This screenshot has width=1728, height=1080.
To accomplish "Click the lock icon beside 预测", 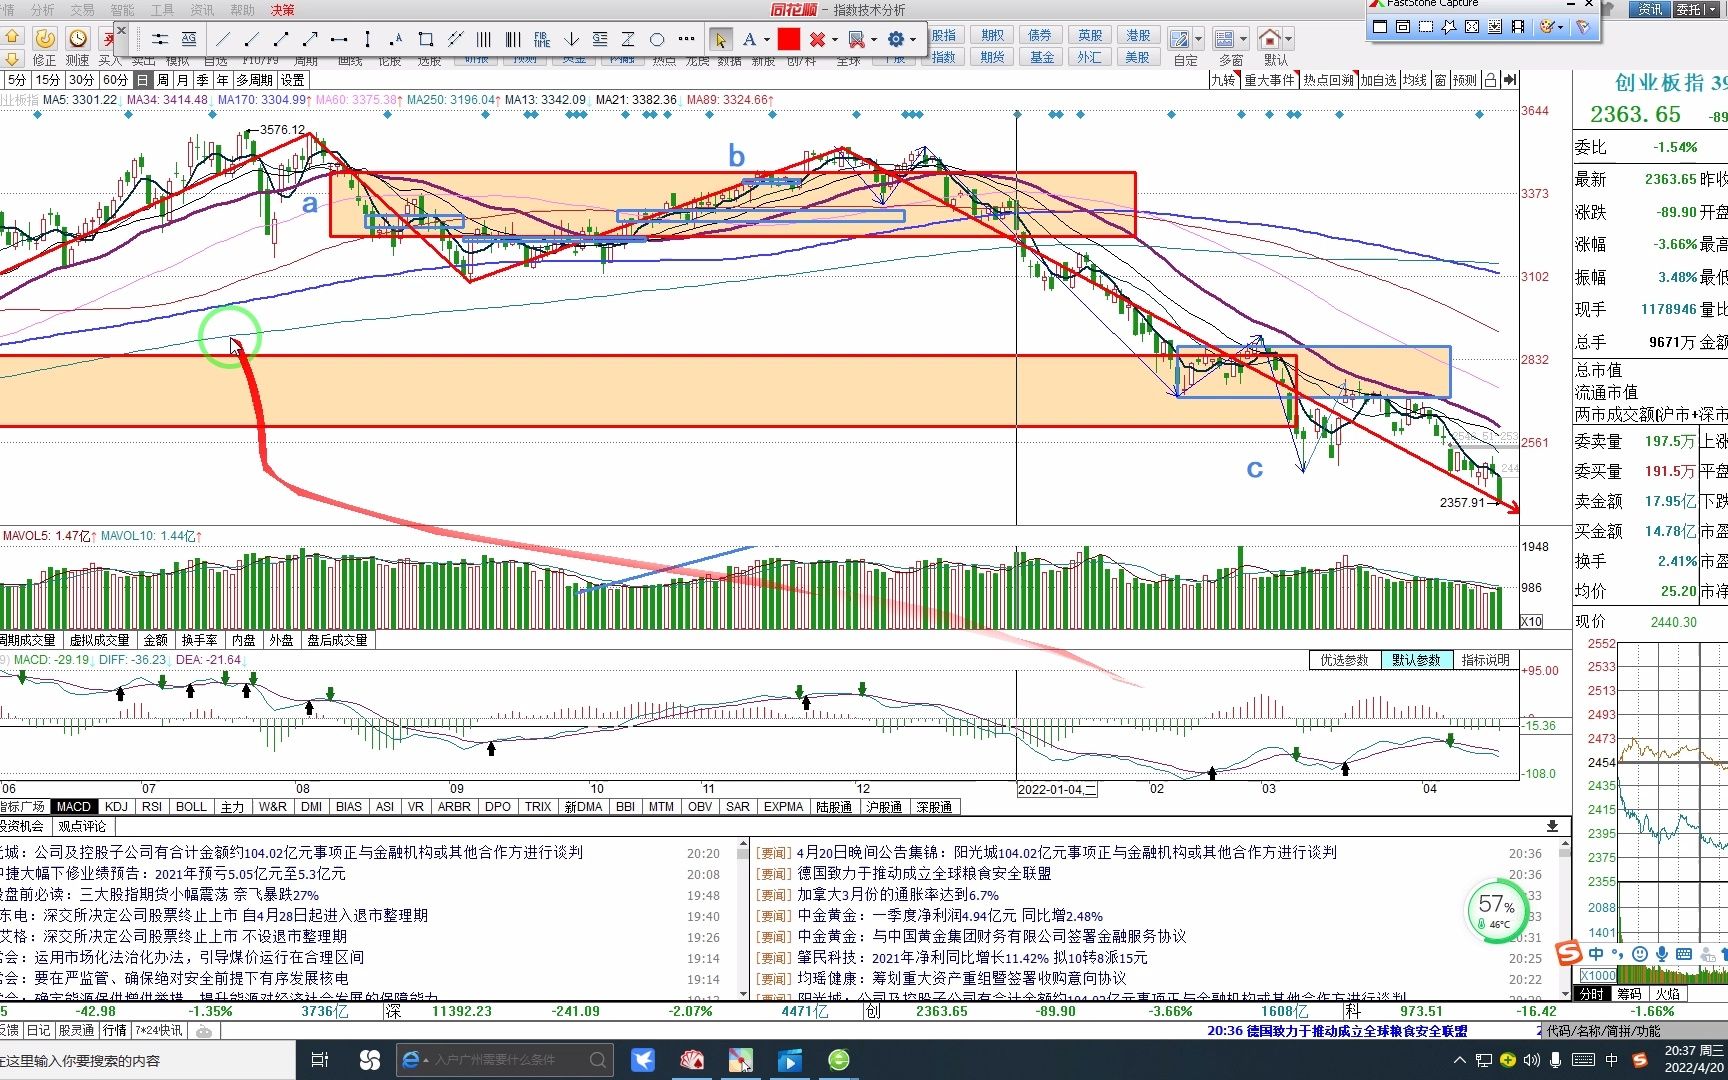I will pyautogui.click(x=1490, y=80).
